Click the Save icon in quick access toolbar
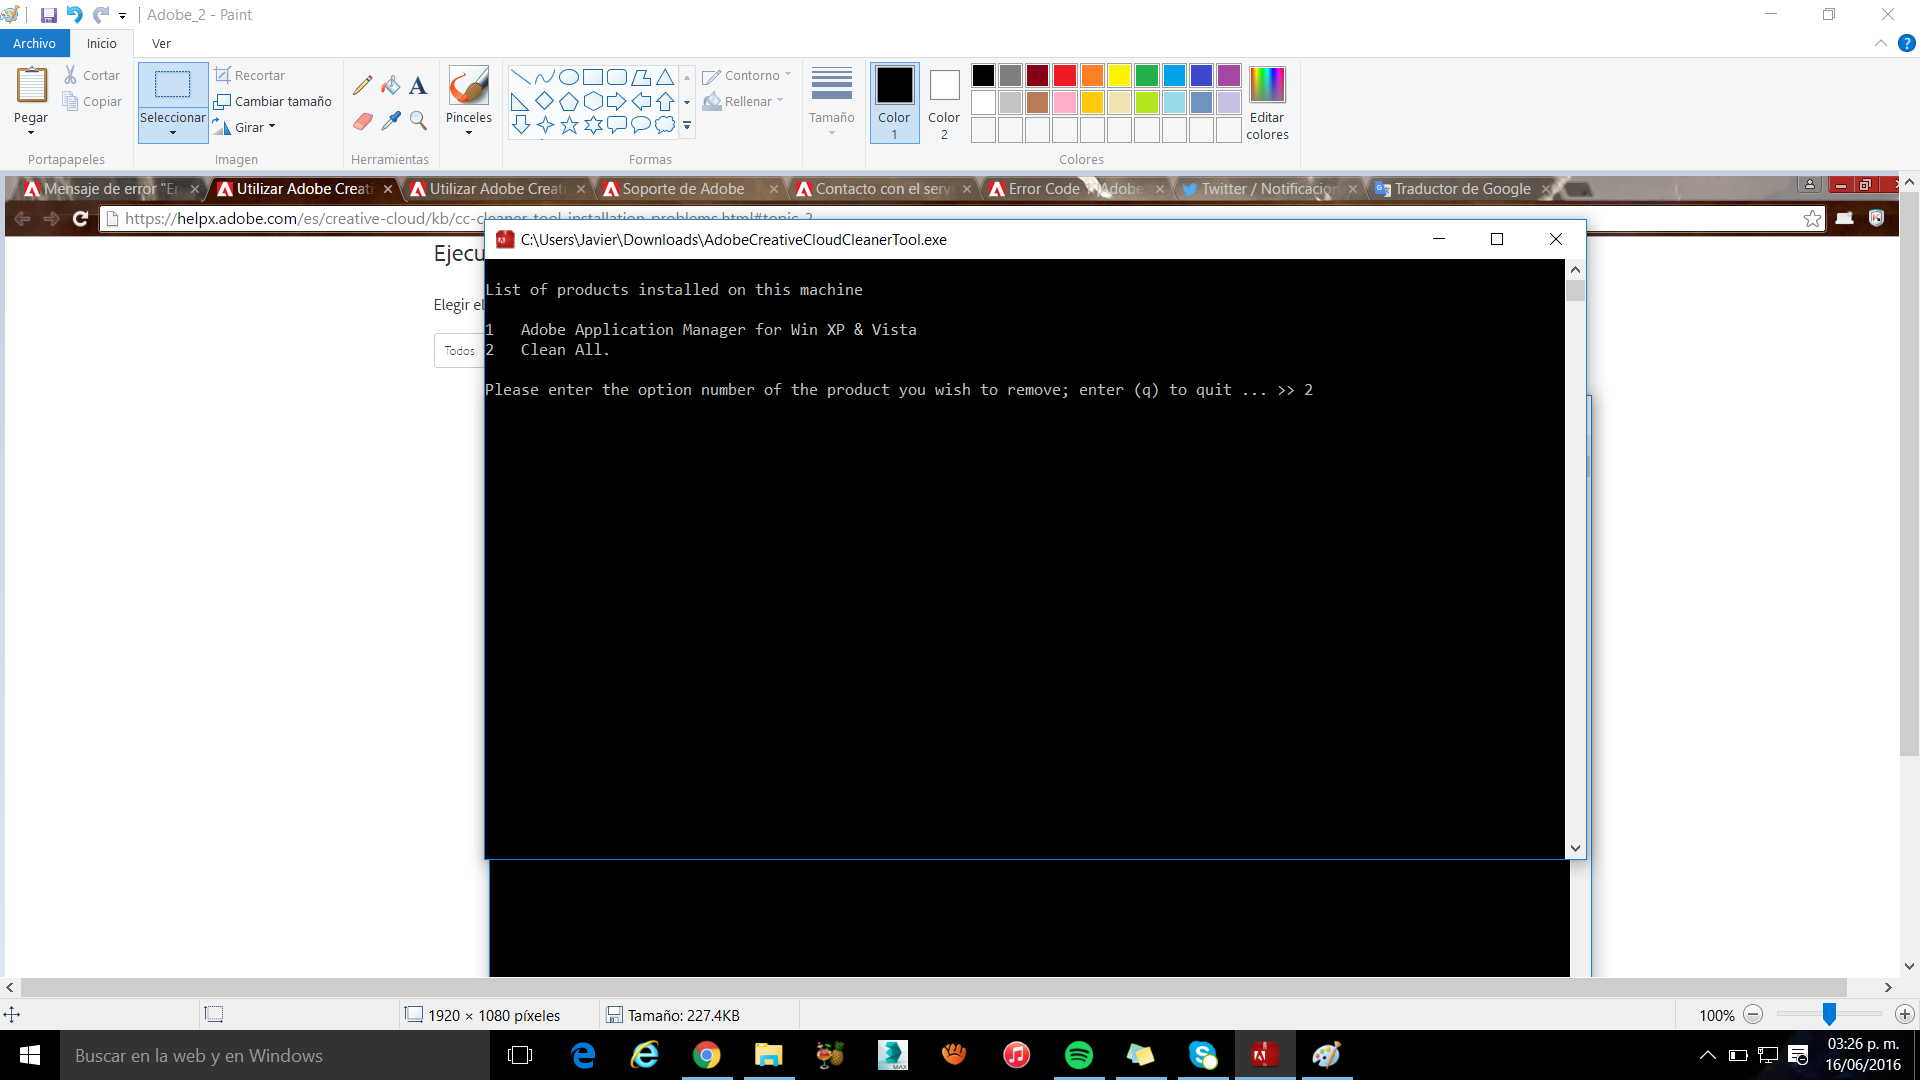 tap(48, 15)
